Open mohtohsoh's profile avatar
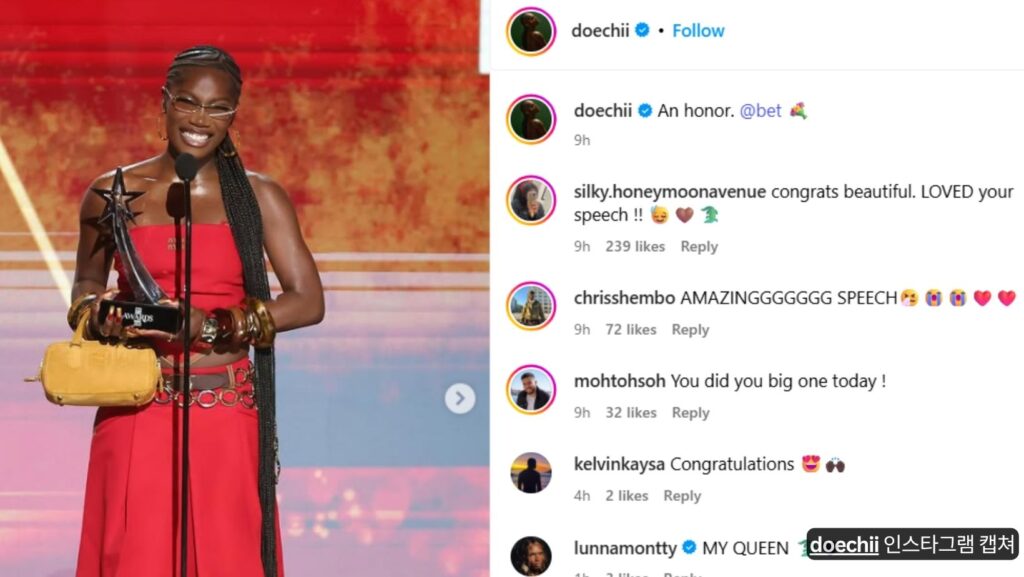This screenshot has height=577, width=1024. (x=531, y=390)
